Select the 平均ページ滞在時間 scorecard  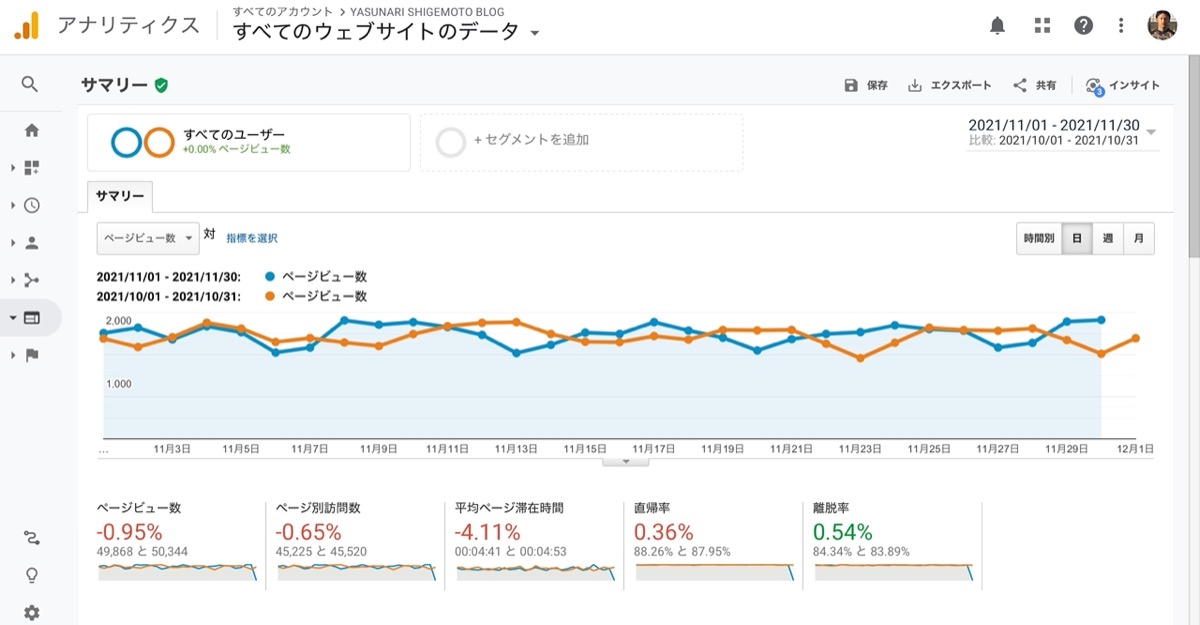pyautogui.click(x=535, y=545)
